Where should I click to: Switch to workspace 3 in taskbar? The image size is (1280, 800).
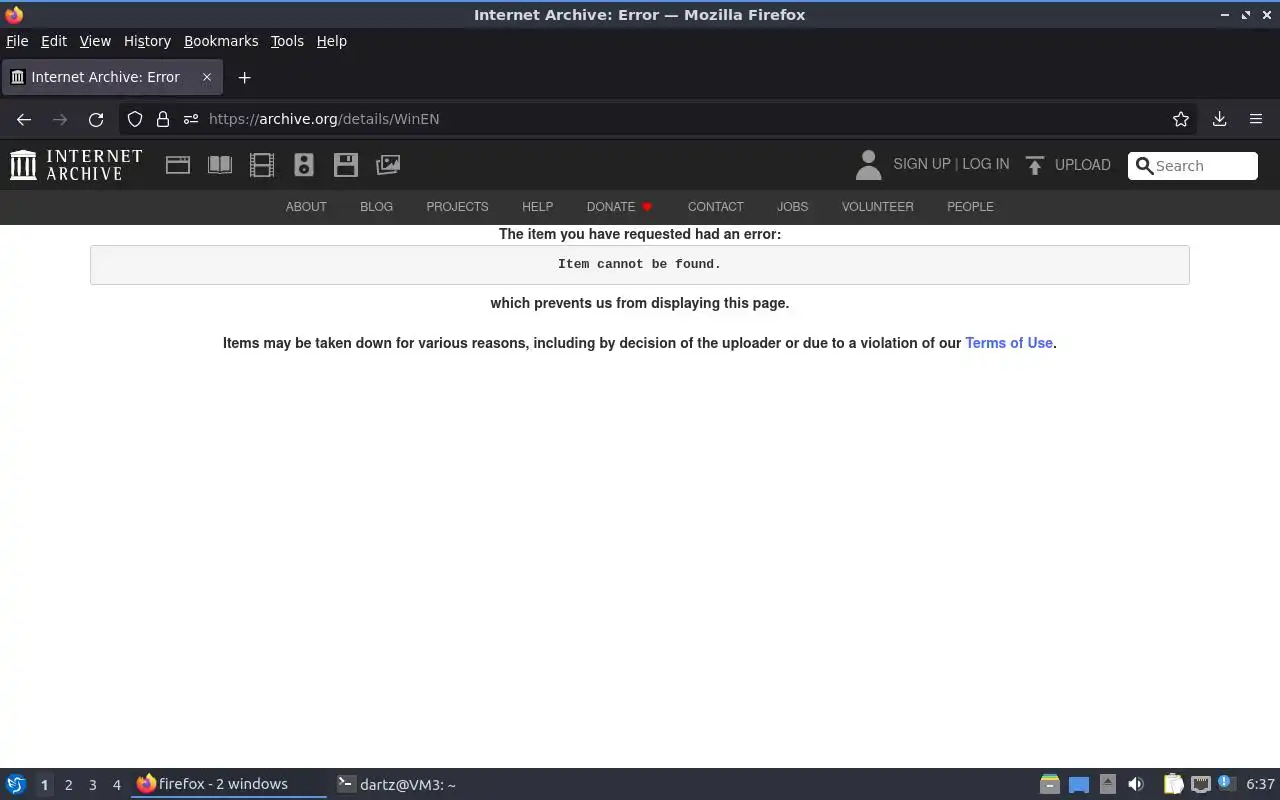click(x=92, y=785)
